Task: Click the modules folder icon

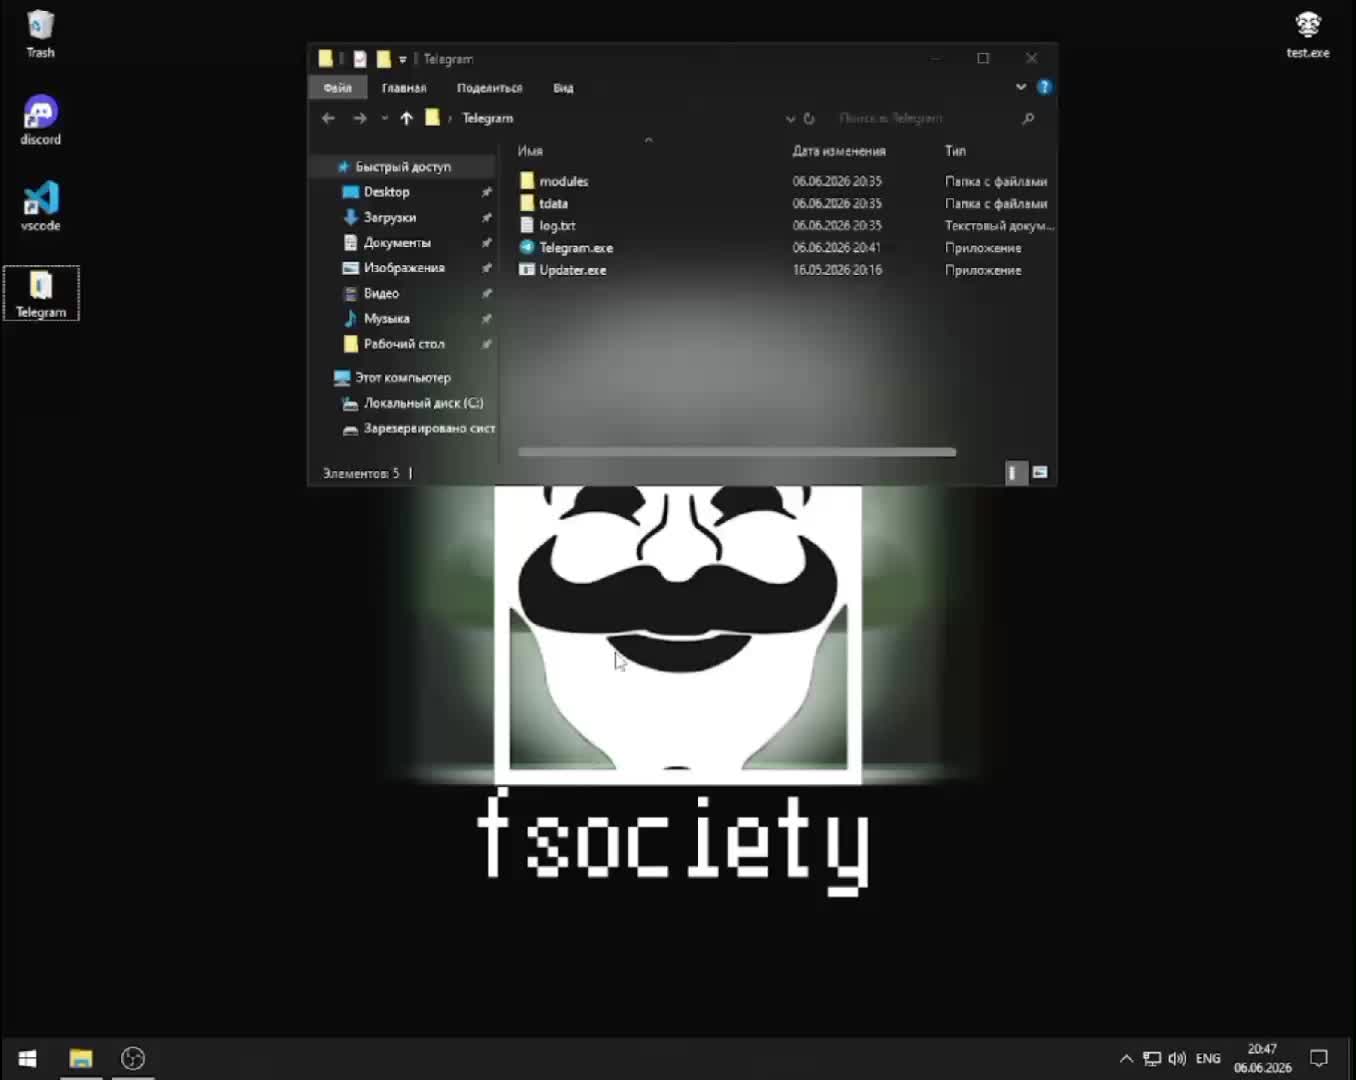Action: [x=527, y=181]
